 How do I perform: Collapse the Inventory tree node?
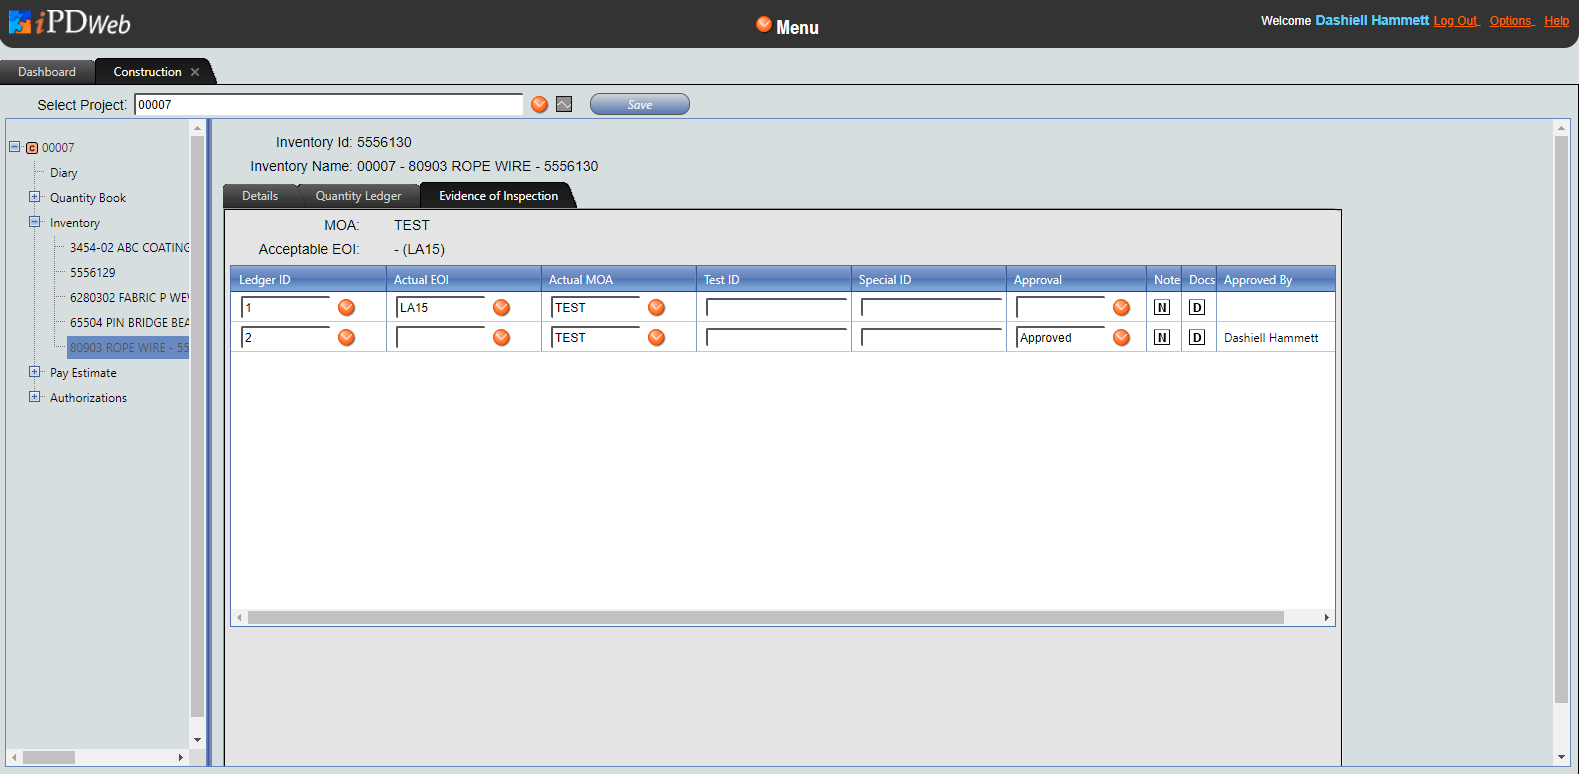pos(35,222)
